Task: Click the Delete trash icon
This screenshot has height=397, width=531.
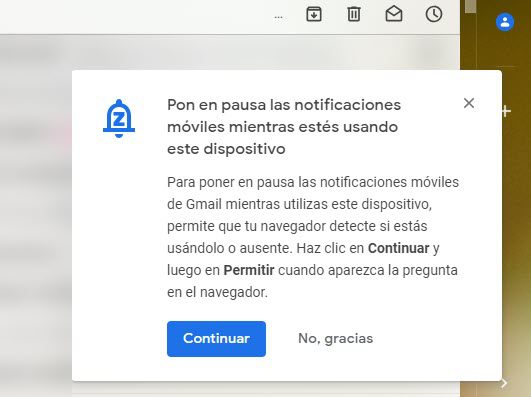Action: (x=354, y=14)
